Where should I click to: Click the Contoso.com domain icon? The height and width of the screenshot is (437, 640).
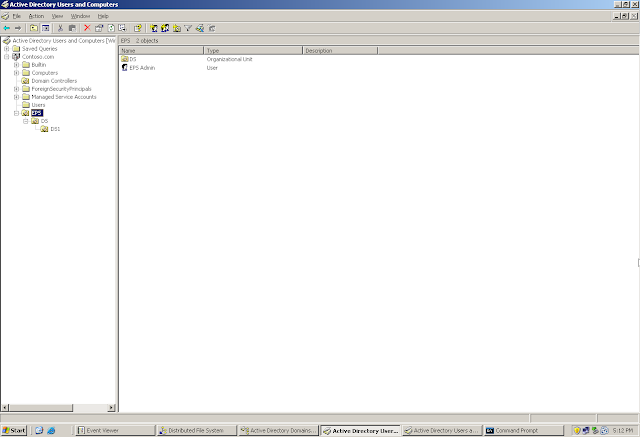pos(16,57)
